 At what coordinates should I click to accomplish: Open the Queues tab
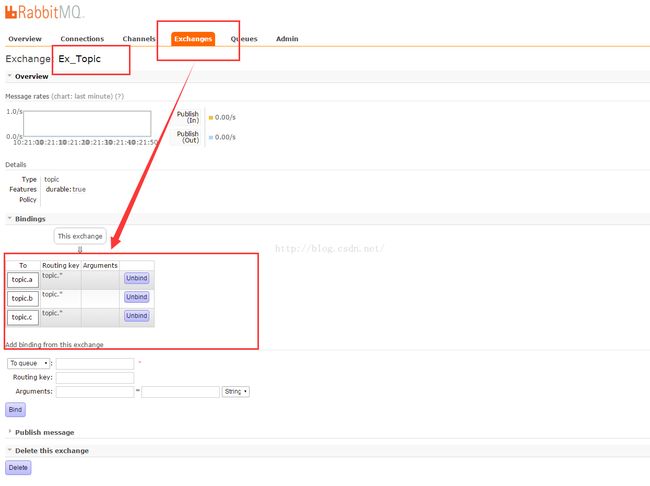click(244, 39)
